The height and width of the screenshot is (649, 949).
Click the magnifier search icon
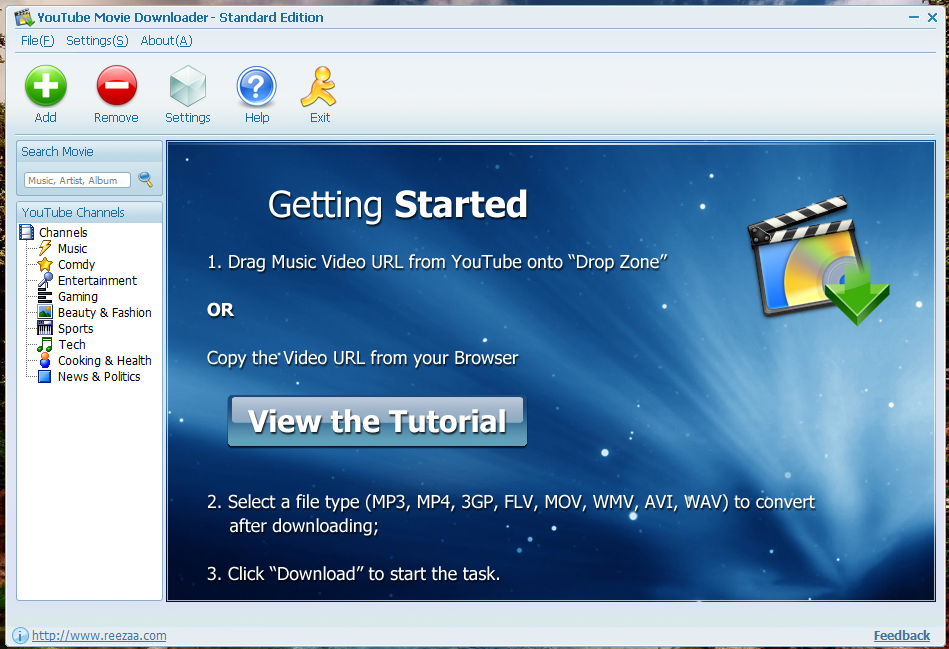[x=145, y=179]
